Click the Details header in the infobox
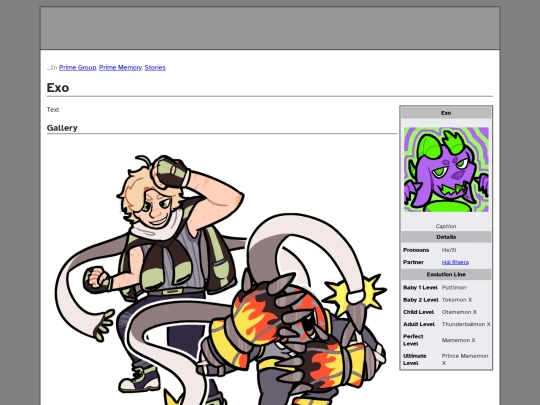The width and height of the screenshot is (540, 405). tap(446, 237)
